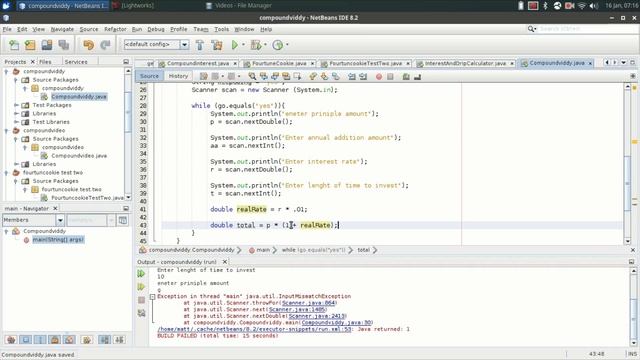Screen dimensions: 640x360
Task: Click the Save All toolbar icon
Action: click(x=64, y=45)
